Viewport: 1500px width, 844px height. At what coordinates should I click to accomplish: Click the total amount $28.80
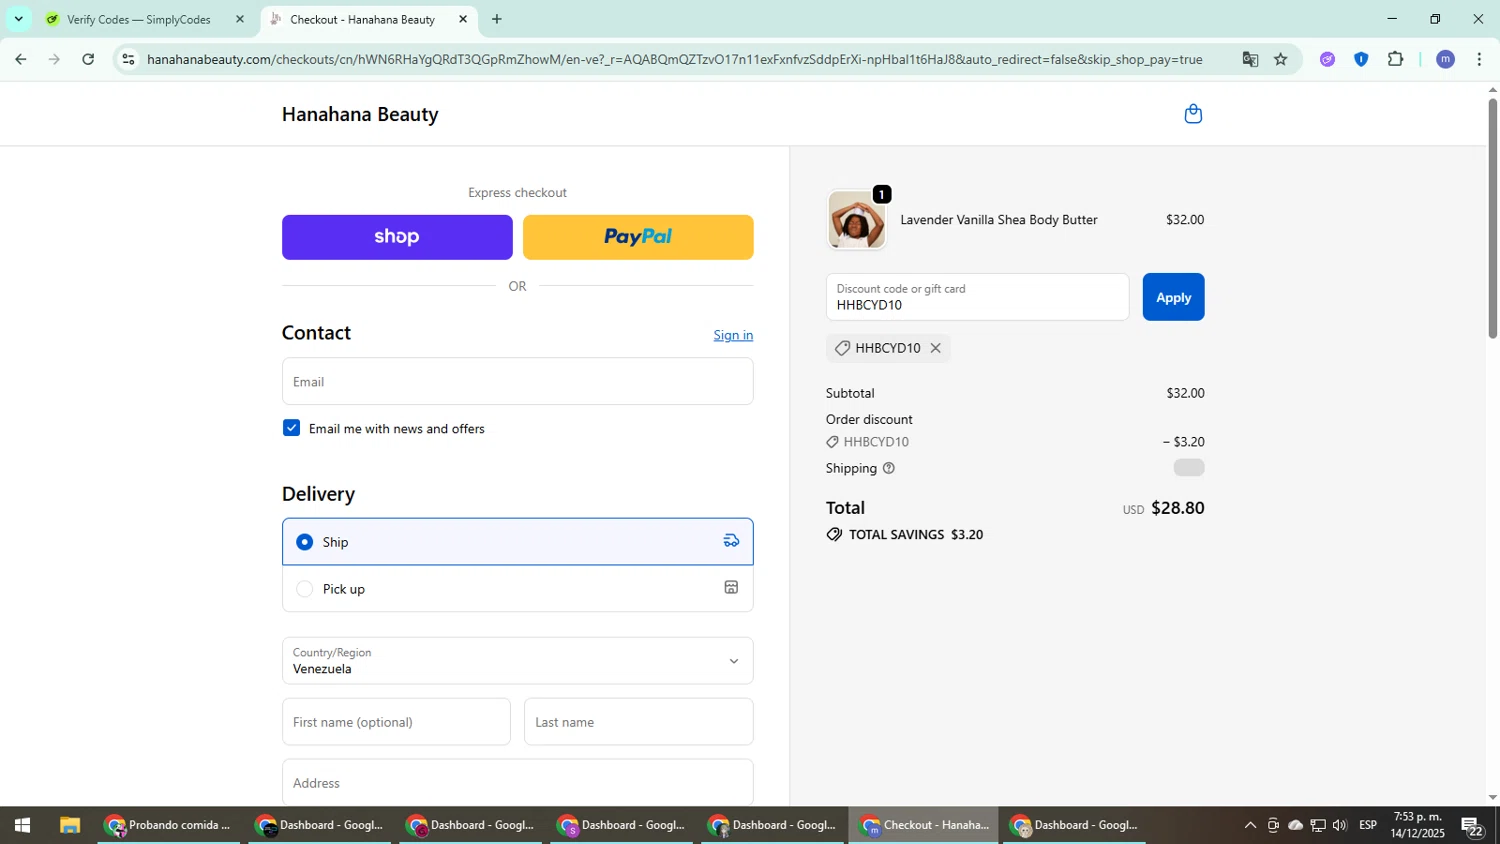click(x=1177, y=508)
